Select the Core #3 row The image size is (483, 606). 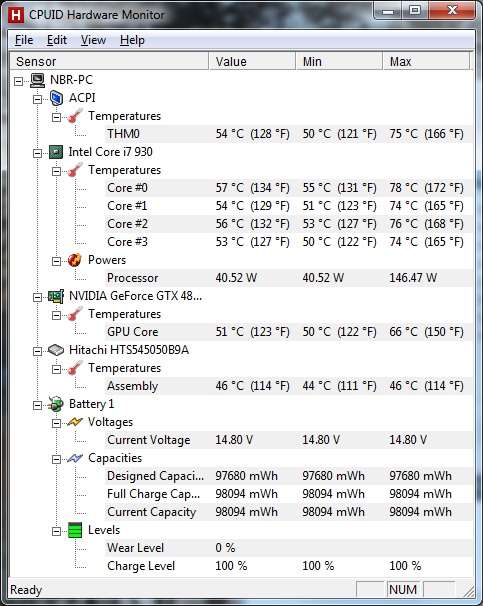289,242
